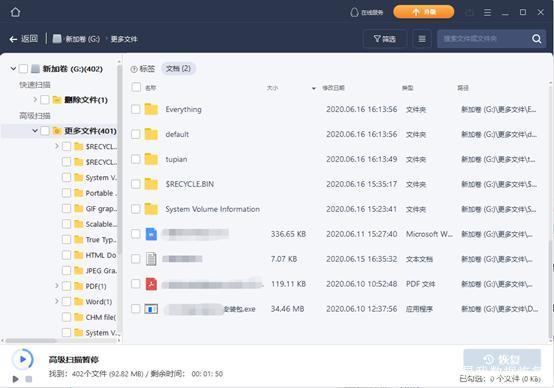Click the tupian folder icon
Image resolution: width=554 pixels, height=388 pixels.
point(151,159)
